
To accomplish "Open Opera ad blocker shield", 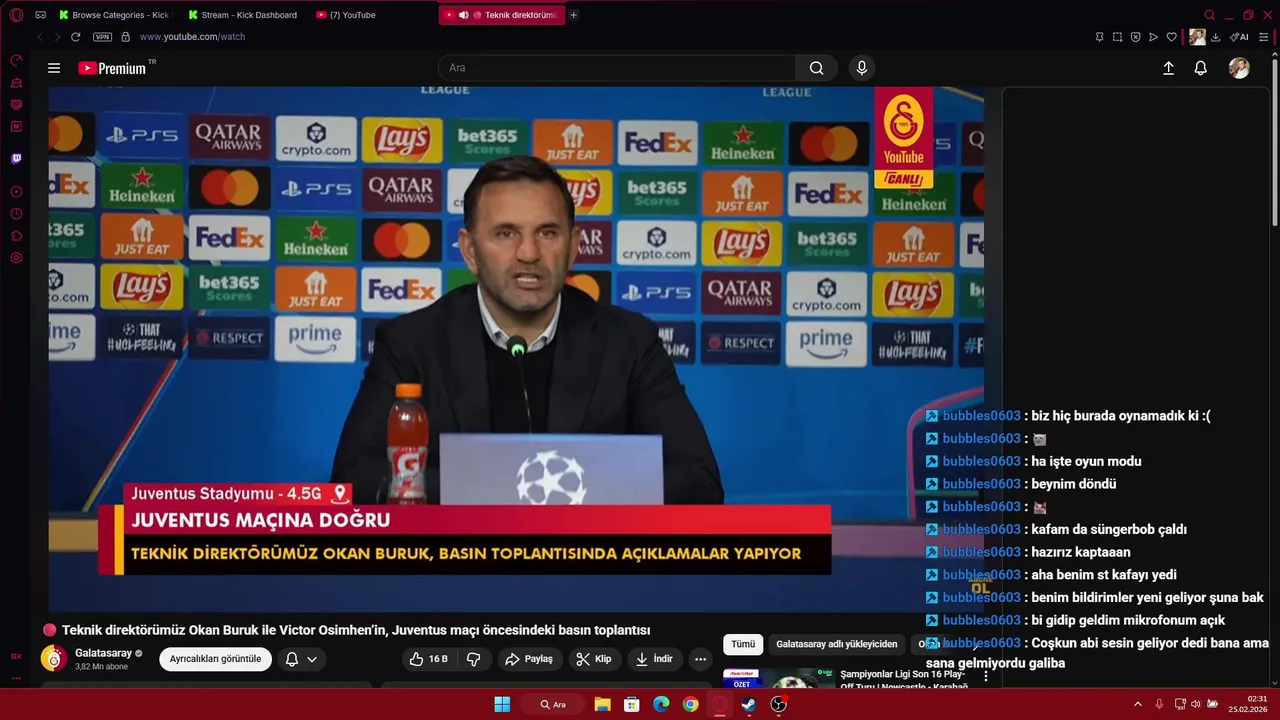I will 1135,37.
